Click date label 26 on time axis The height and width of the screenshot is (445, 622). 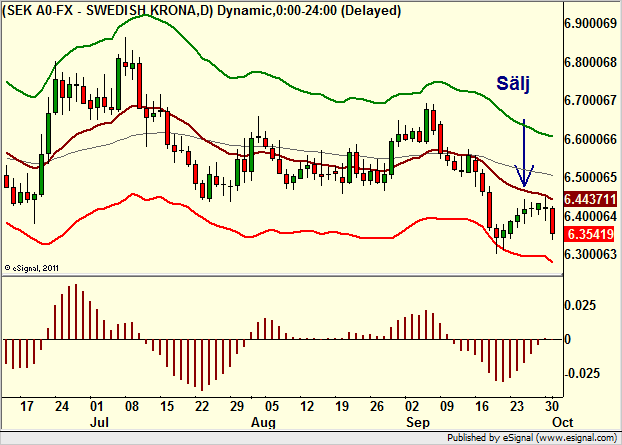[x=376, y=407]
